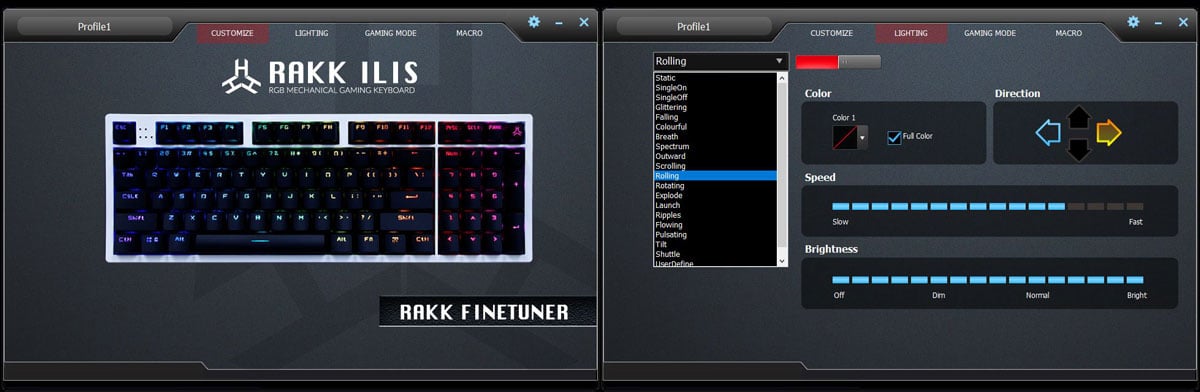This screenshot has height=392, width=1200.
Task: Open GAMING MODE tab in right window
Action: click(x=990, y=33)
